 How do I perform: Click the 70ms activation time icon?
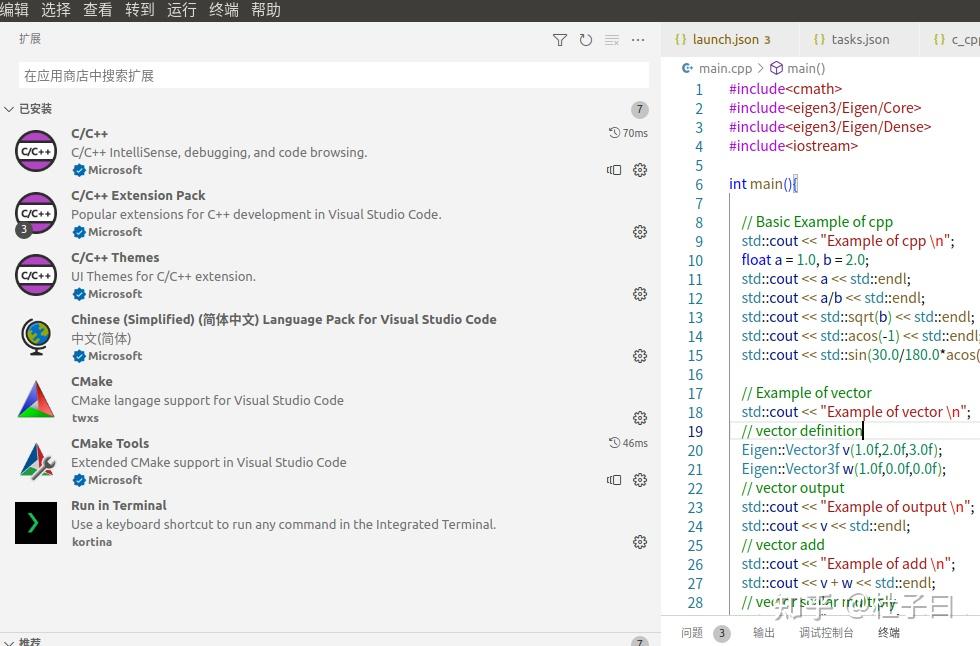[614, 132]
